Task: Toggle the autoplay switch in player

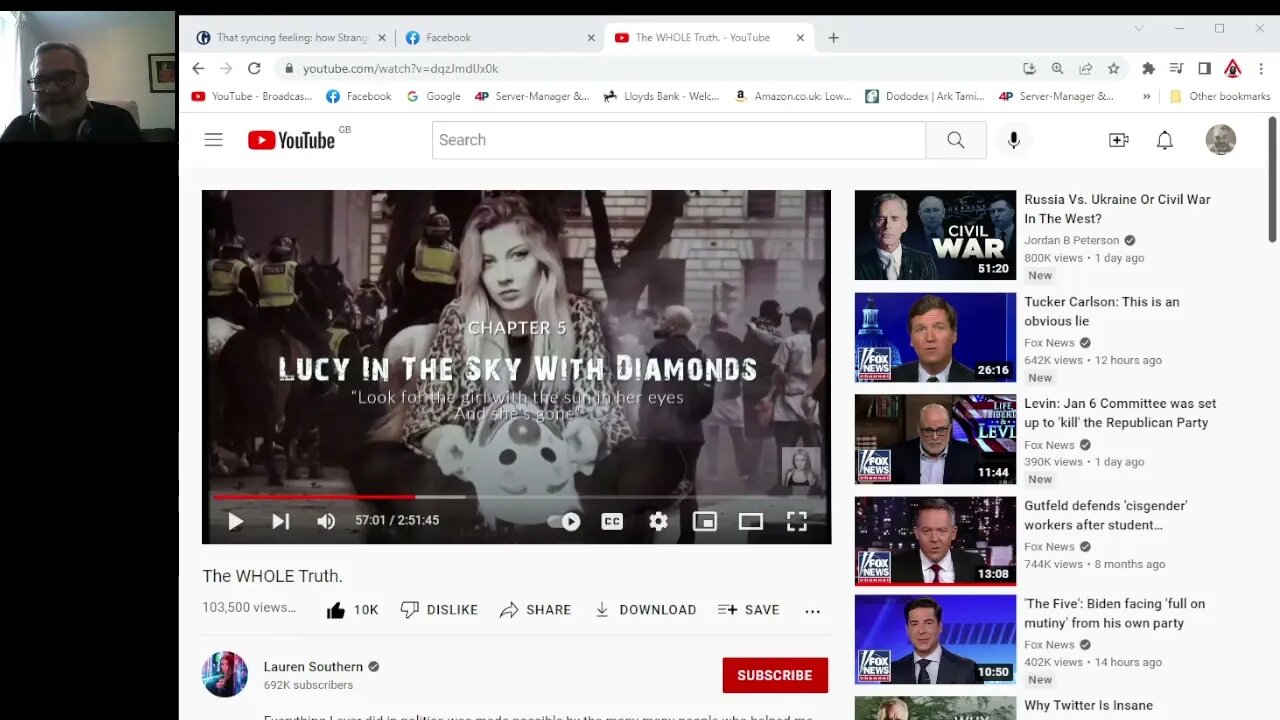Action: 564,521
